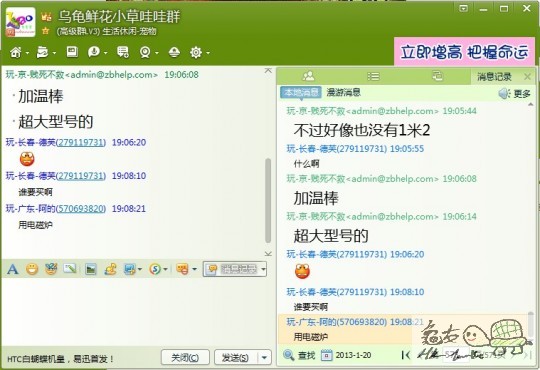Click the 查找 search magnifier icon

click(289, 355)
